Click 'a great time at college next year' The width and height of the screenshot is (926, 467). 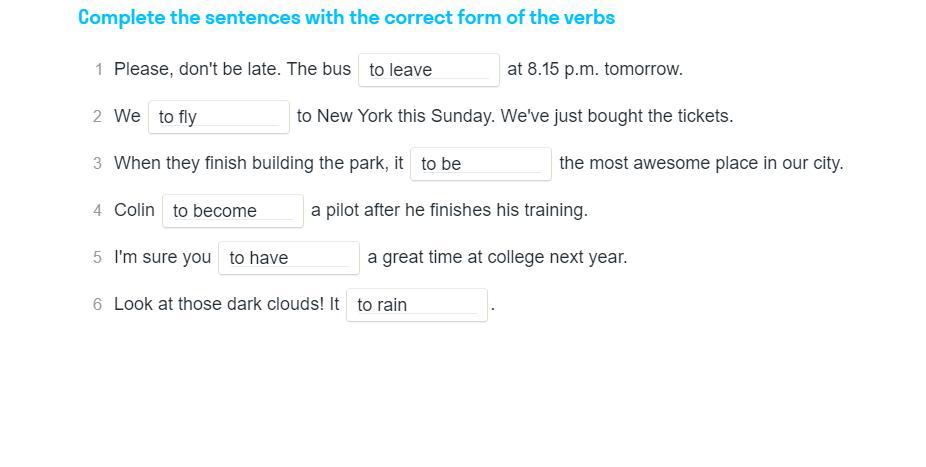point(497,258)
